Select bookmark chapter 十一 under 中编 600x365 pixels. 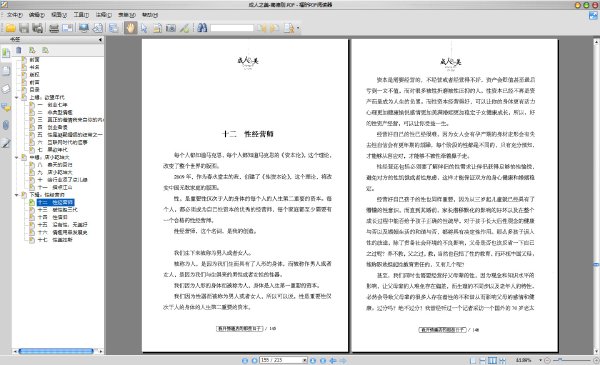55,187
